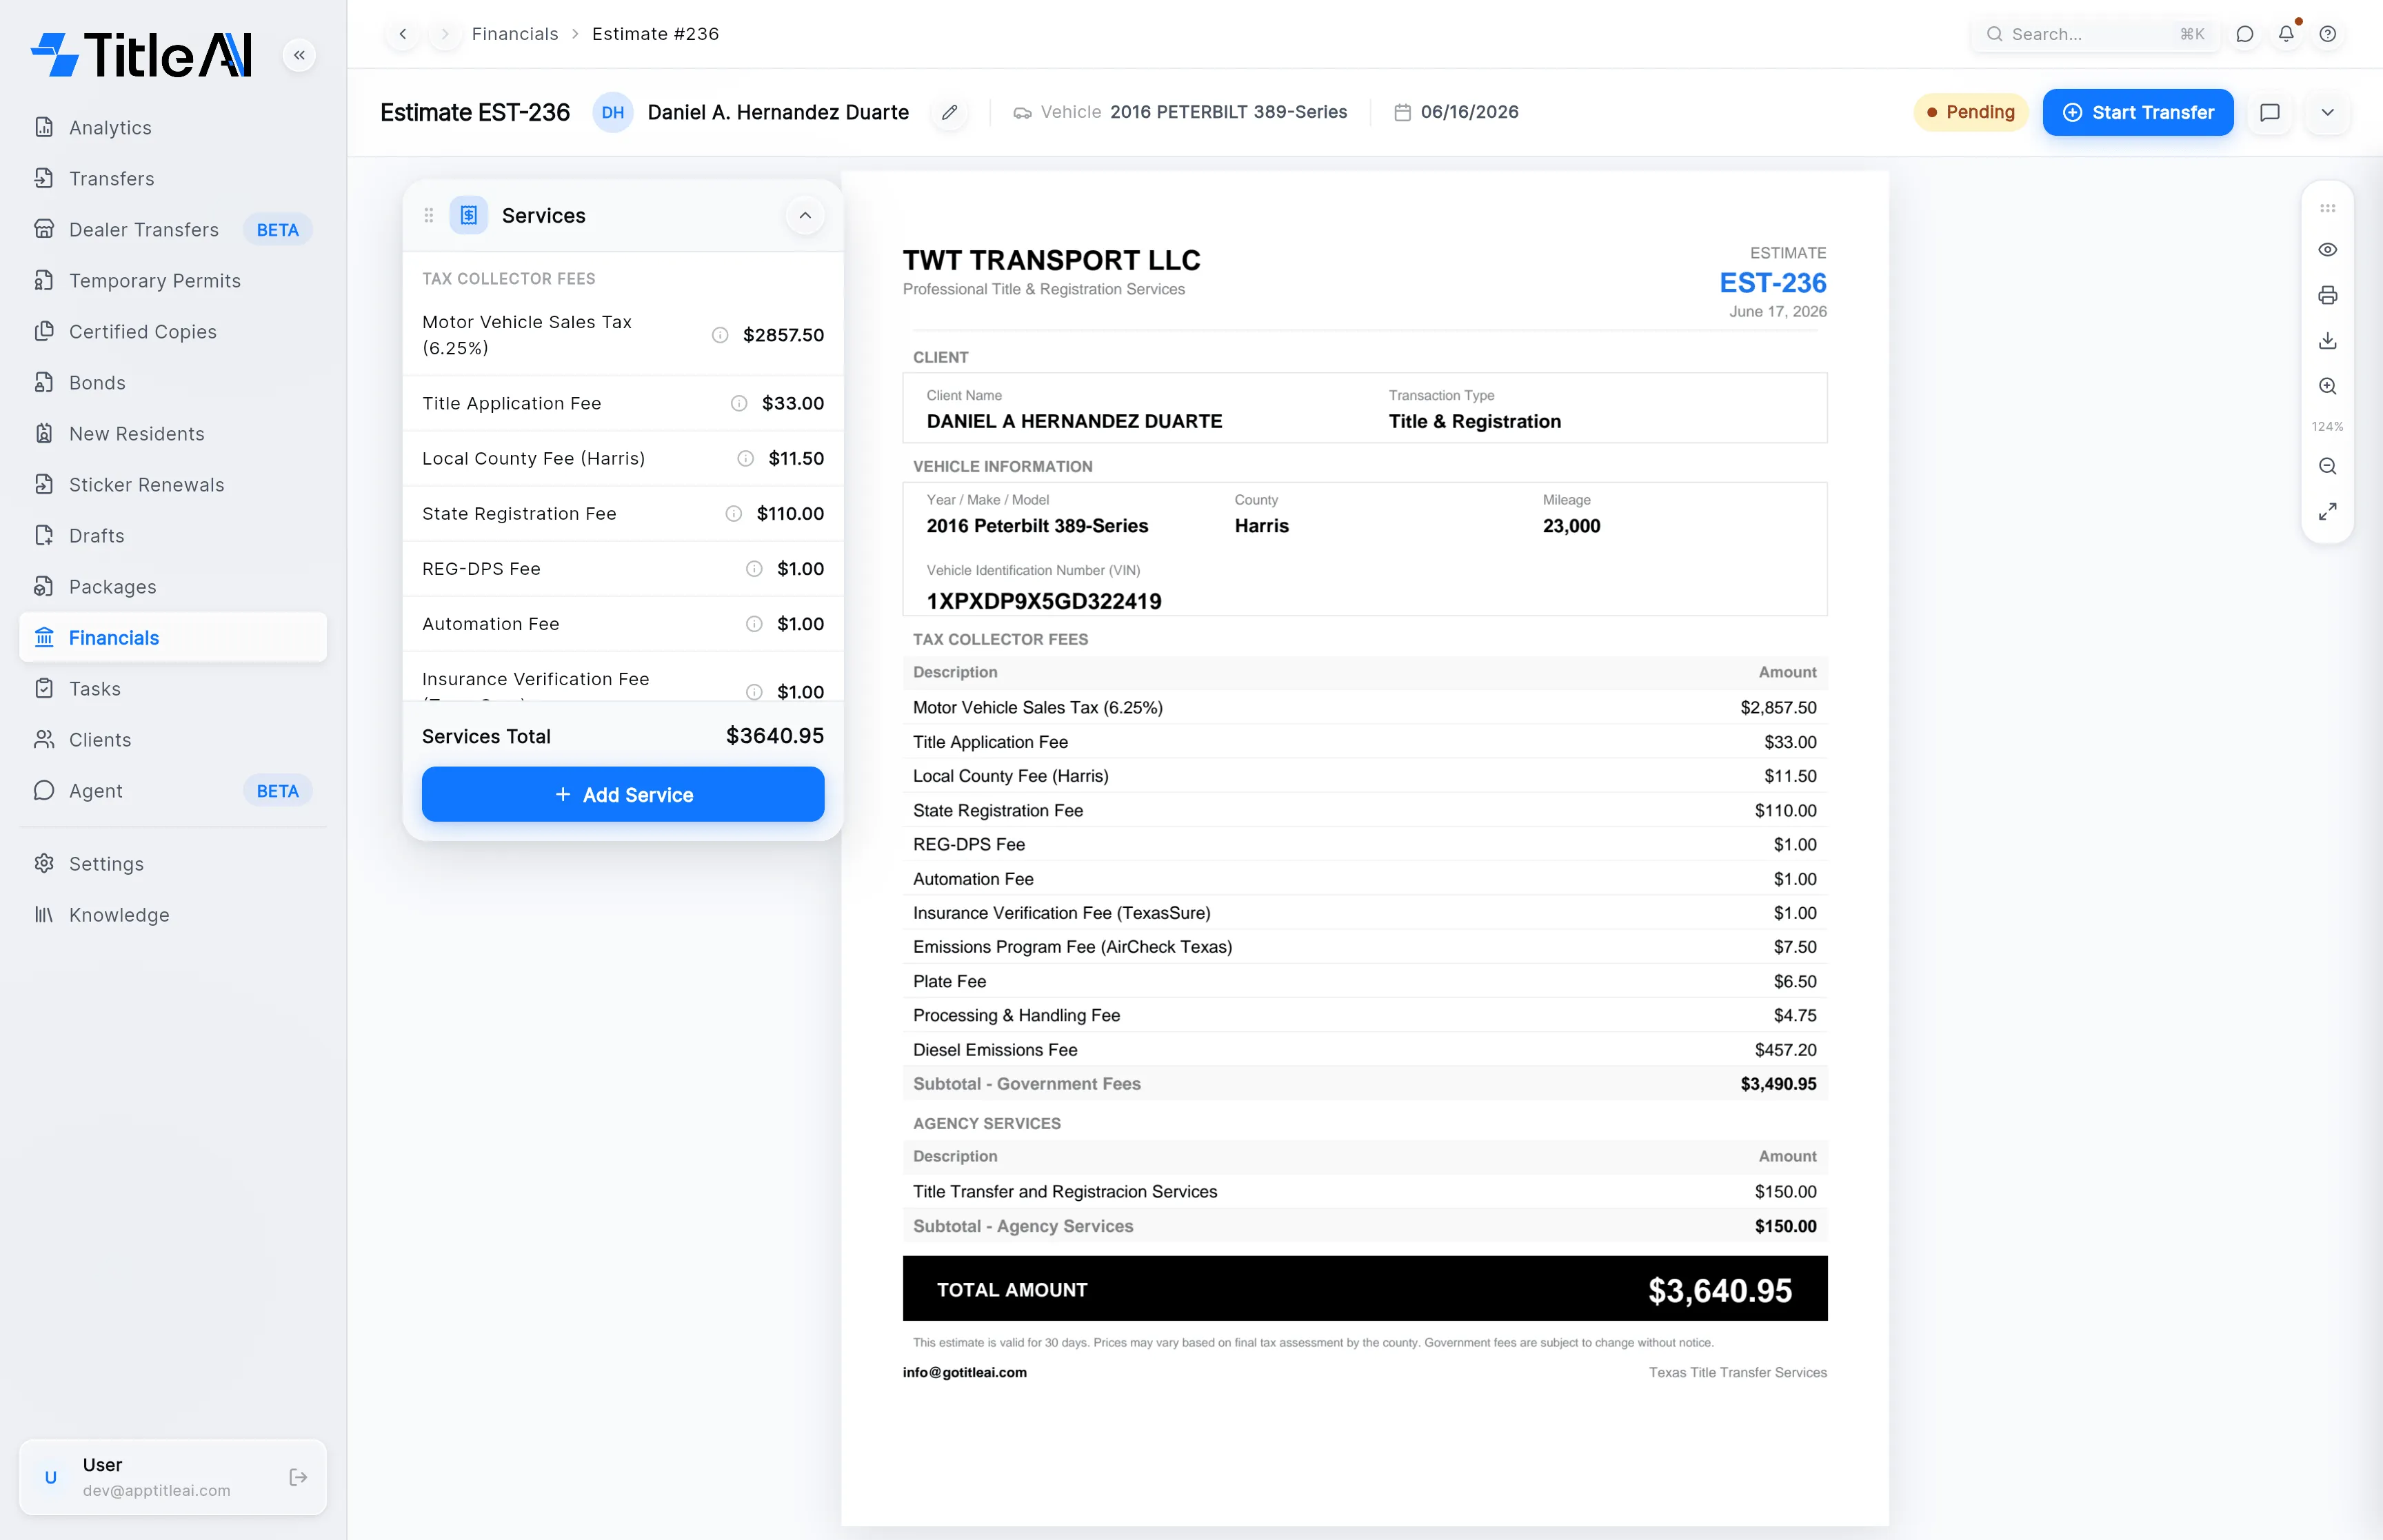Click the 06/16/2026 date field
The height and width of the screenshot is (1540, 2383).
click(1456, 112)
